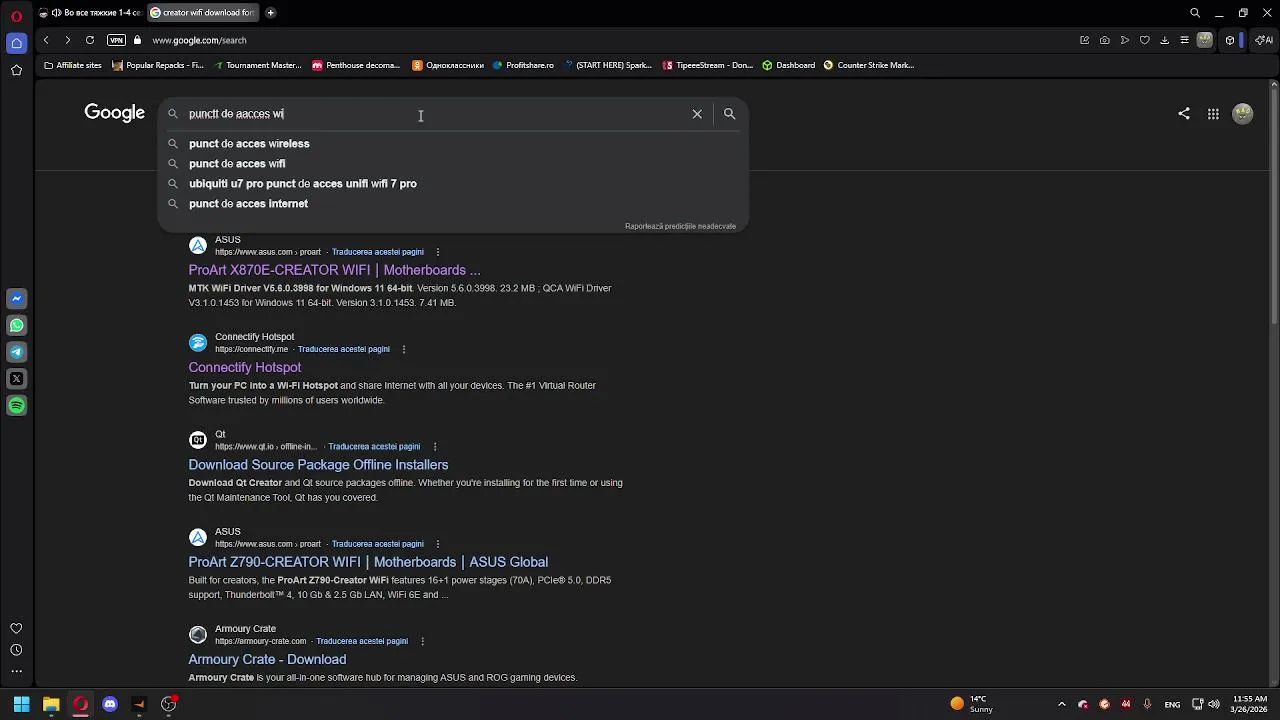Viewport: 1280px width, 720px height.
Task: Open the extensions cube icon
Action: [x=1230, y=40]
